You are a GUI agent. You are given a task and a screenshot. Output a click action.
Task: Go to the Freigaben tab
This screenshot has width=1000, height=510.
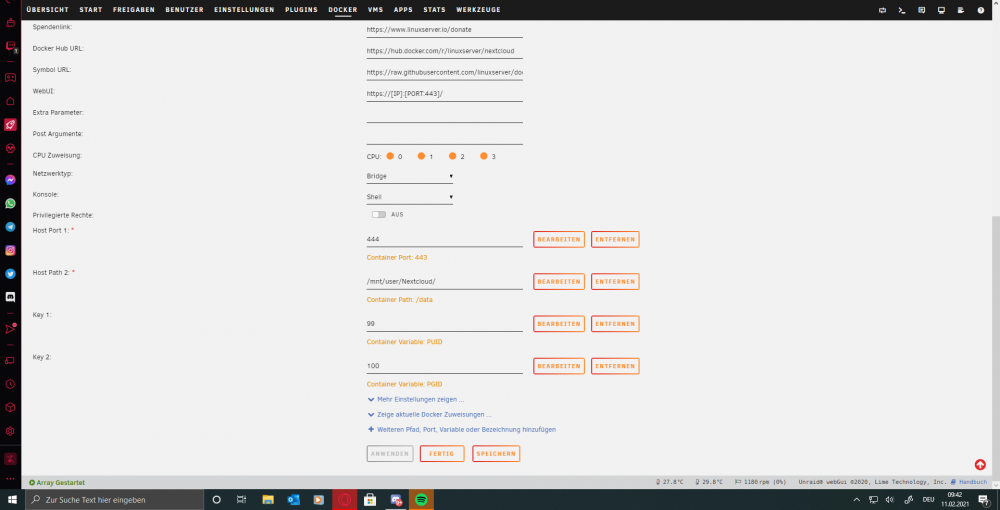point(133,10)
